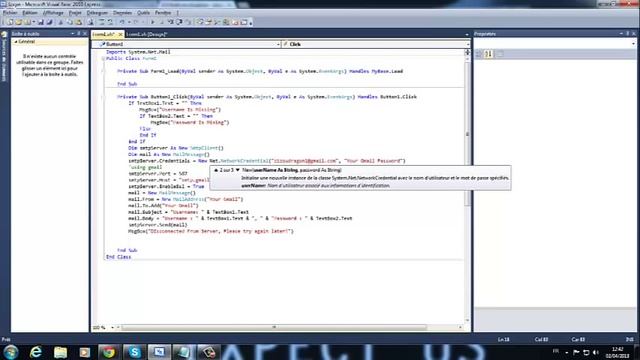Open Skype from the taskbar
Viewport: 640px width, 360px height.
134,352
